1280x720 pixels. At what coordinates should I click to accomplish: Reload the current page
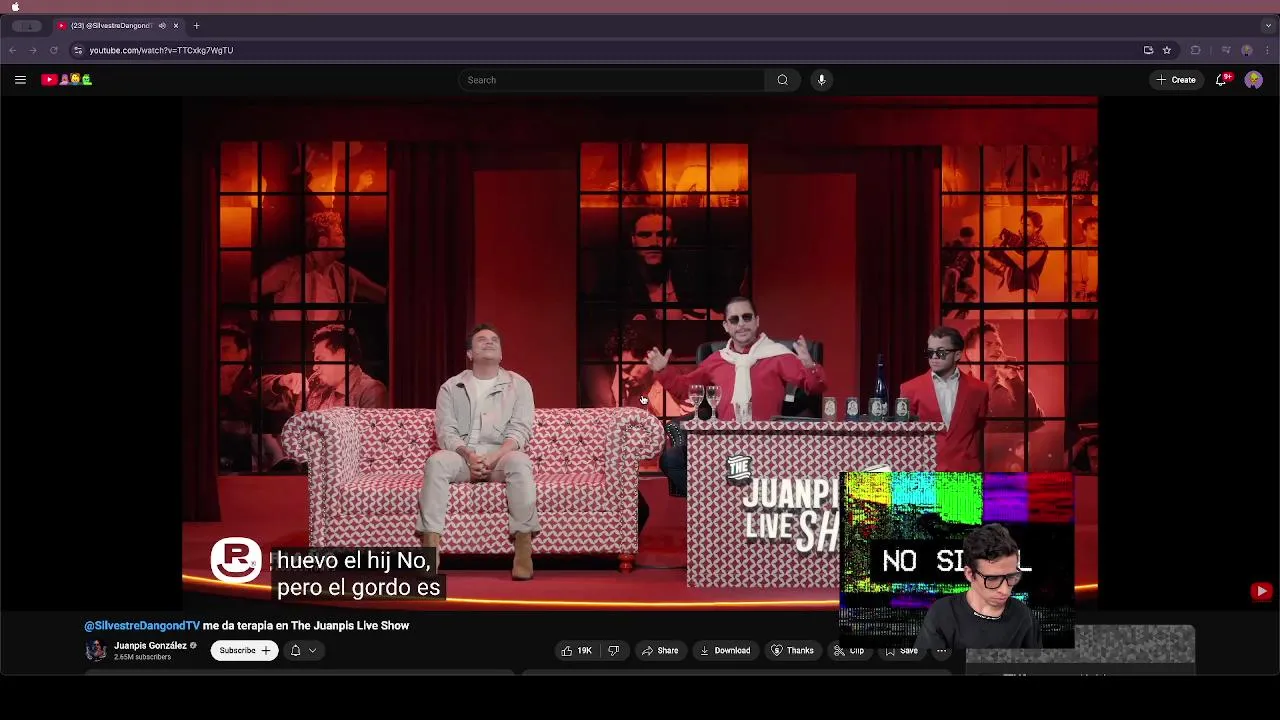tap(53, 50)
